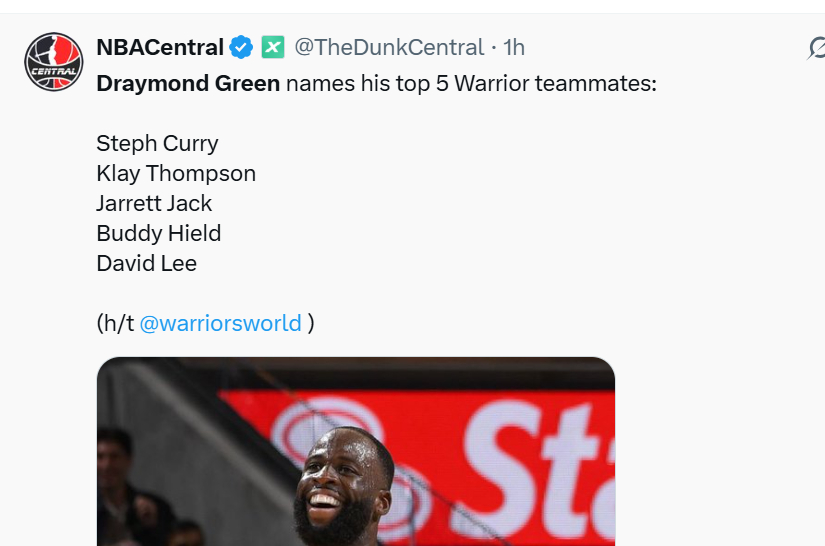Click the Buddy Hield line
The width and height of the screenshot is (825, 546).
(x=158, y=234)
